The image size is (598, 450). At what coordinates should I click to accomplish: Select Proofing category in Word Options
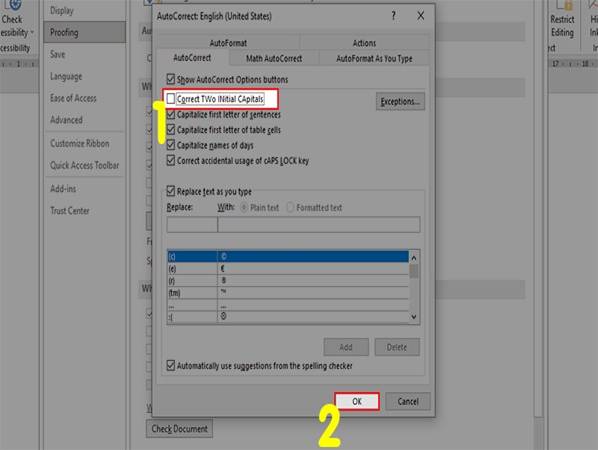coord(84,32)
